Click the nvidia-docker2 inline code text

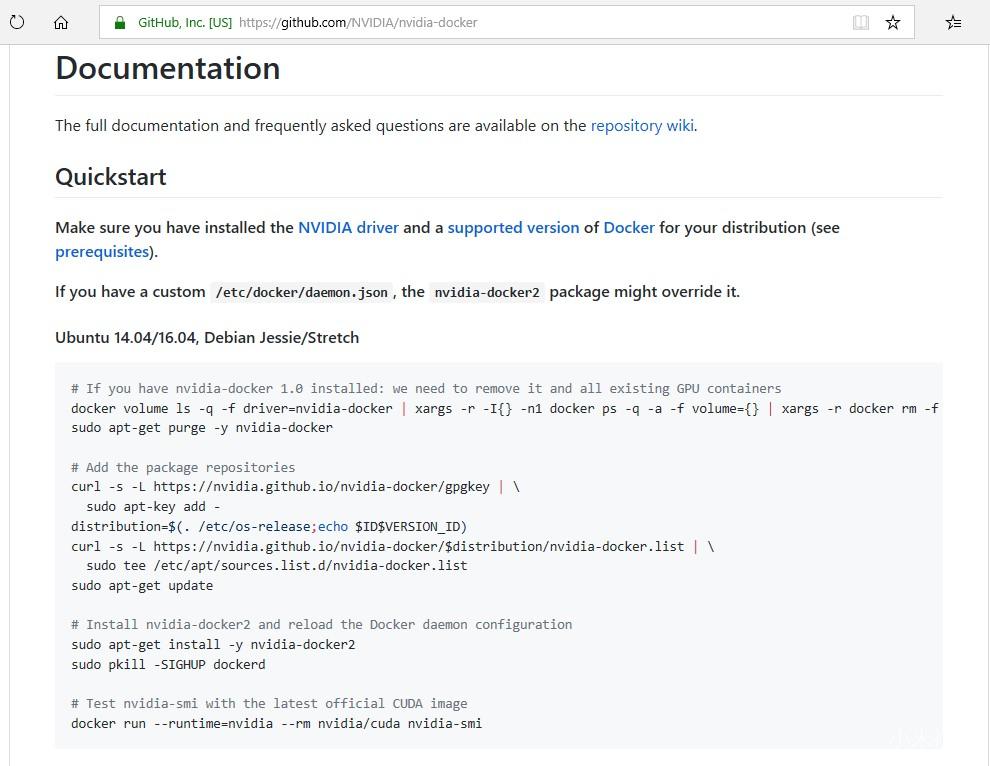487,292
